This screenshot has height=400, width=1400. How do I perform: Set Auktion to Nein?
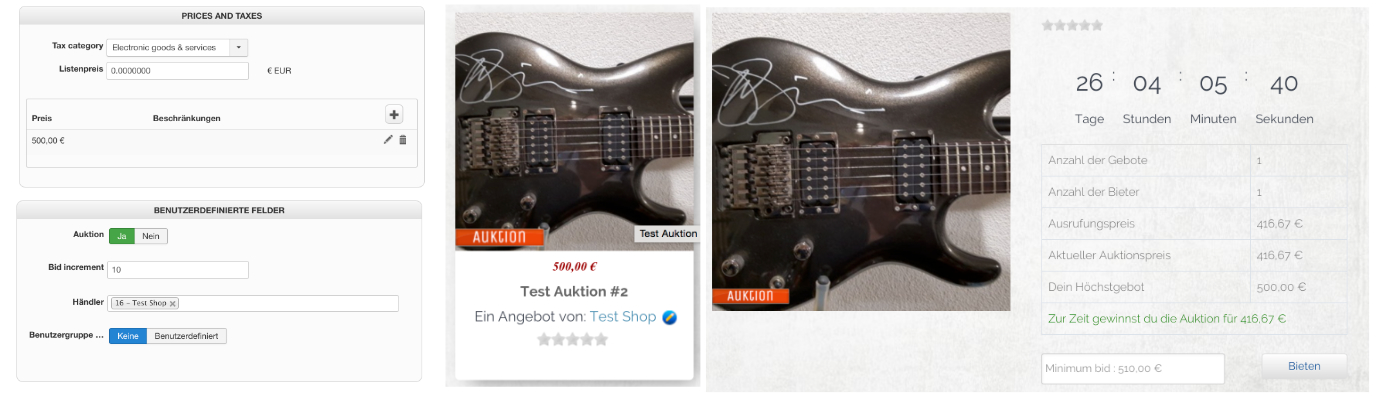pos(151,236)
